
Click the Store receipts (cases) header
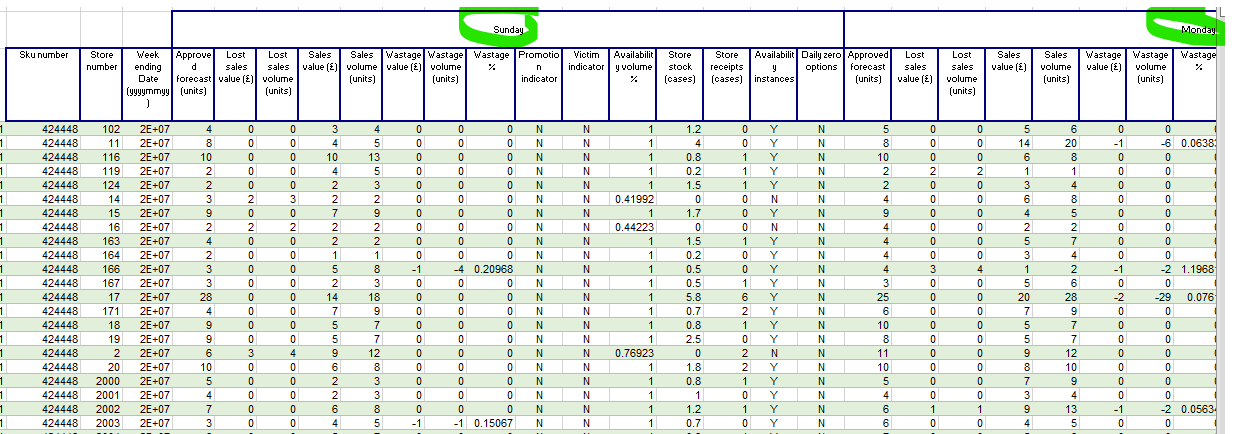728,84
